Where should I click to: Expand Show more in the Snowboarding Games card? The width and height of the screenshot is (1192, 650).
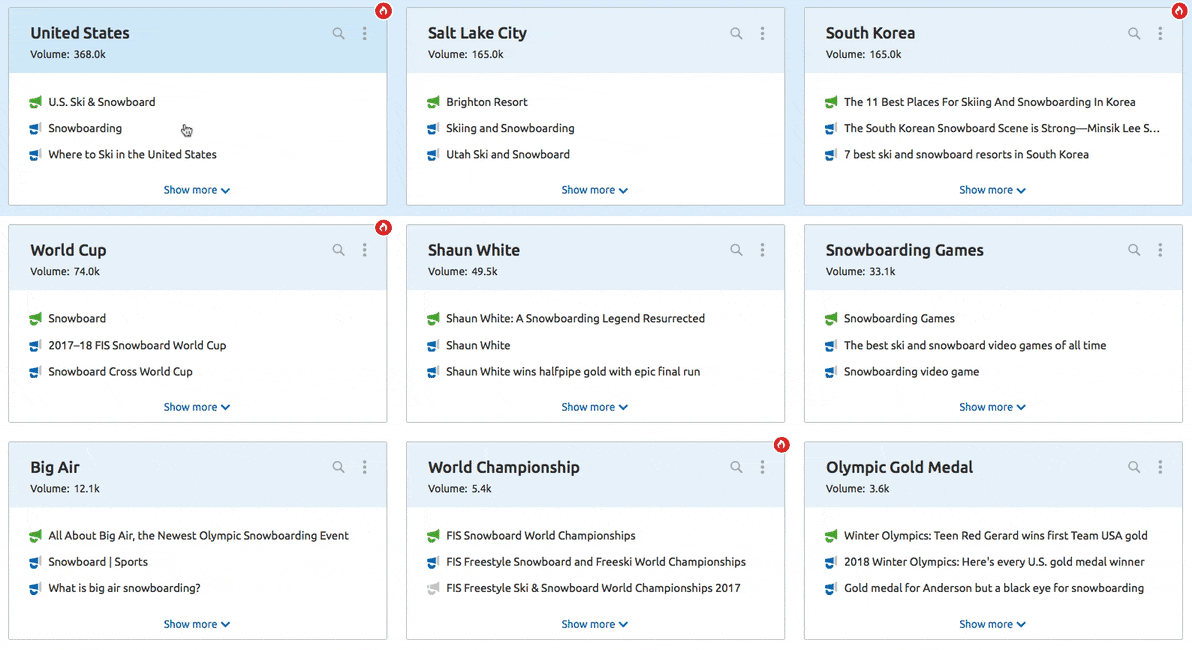click(x=992, y=406)
